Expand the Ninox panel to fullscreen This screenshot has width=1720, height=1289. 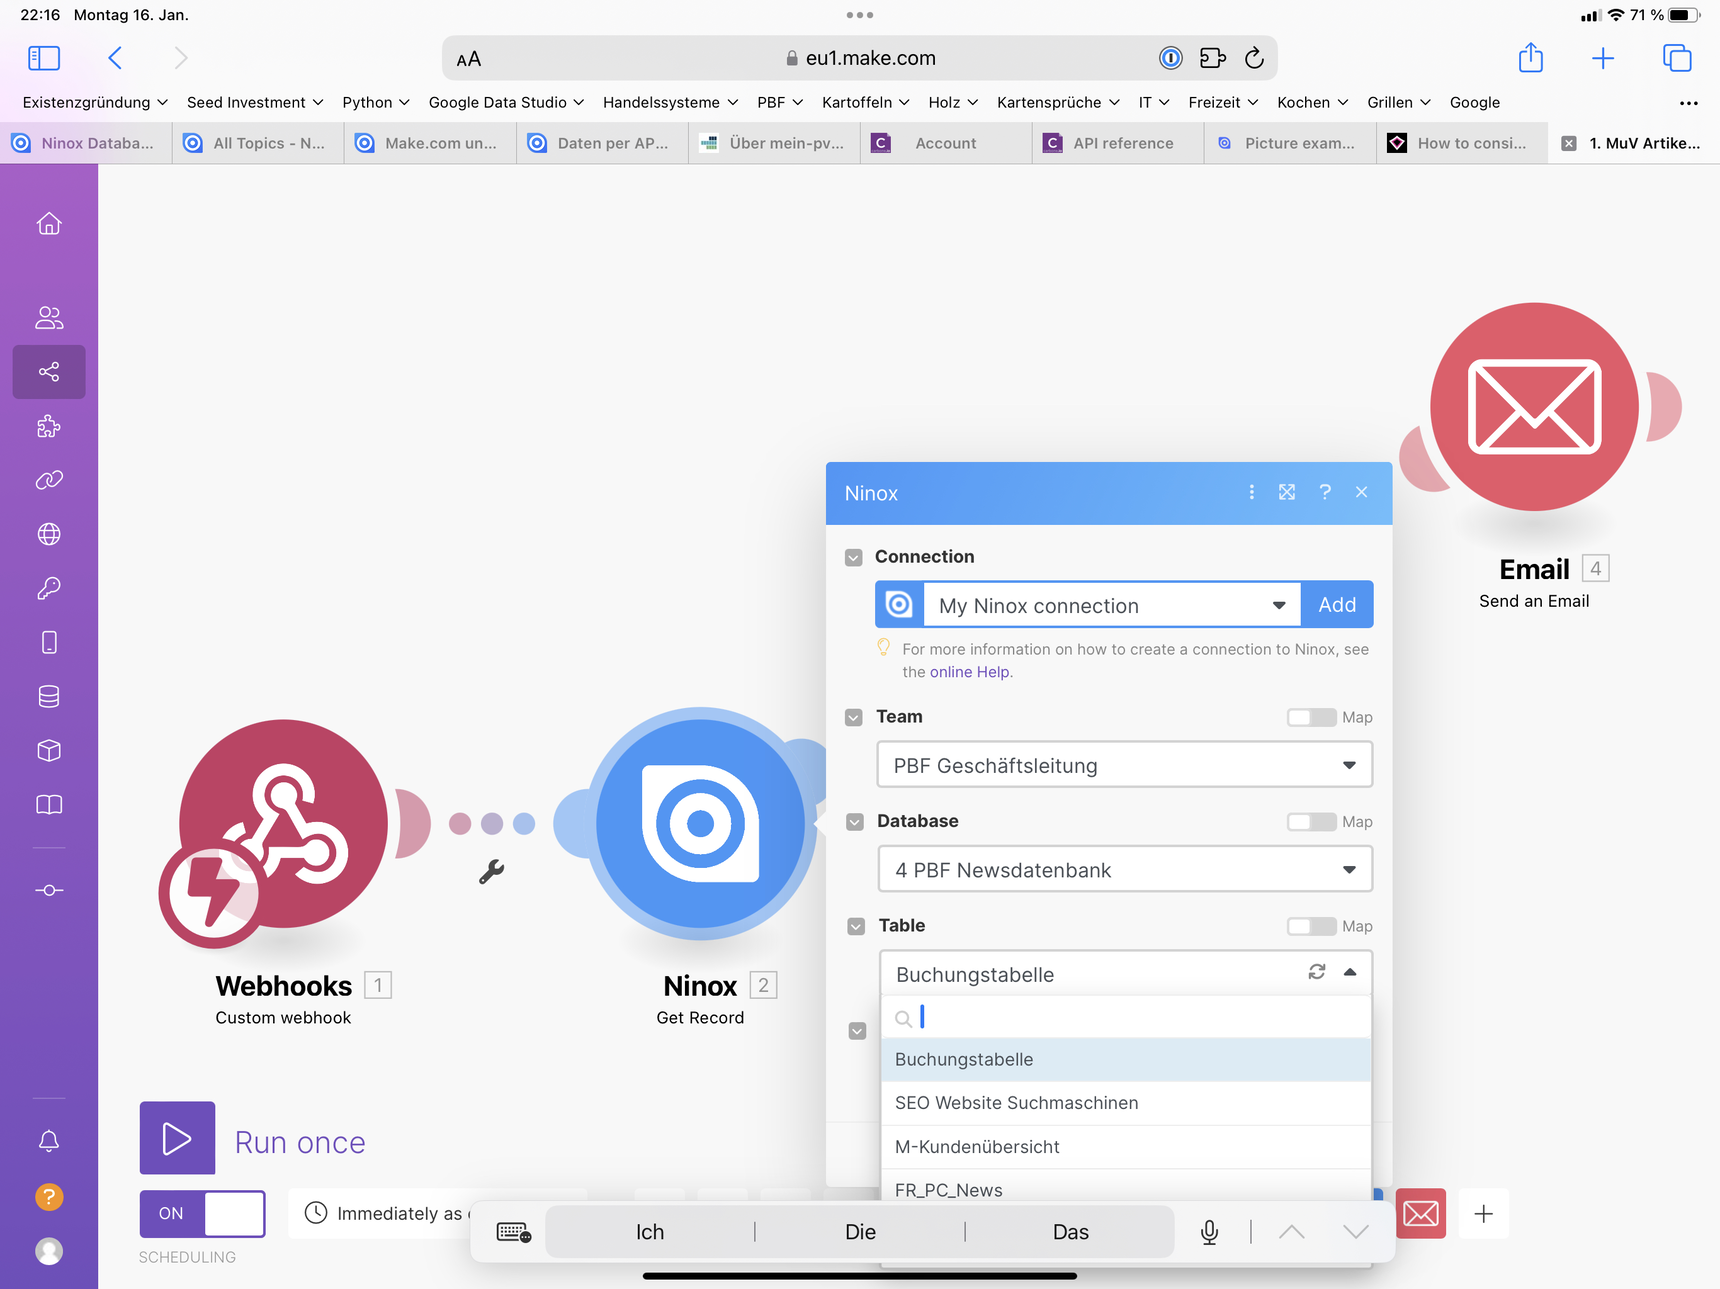1287,492
